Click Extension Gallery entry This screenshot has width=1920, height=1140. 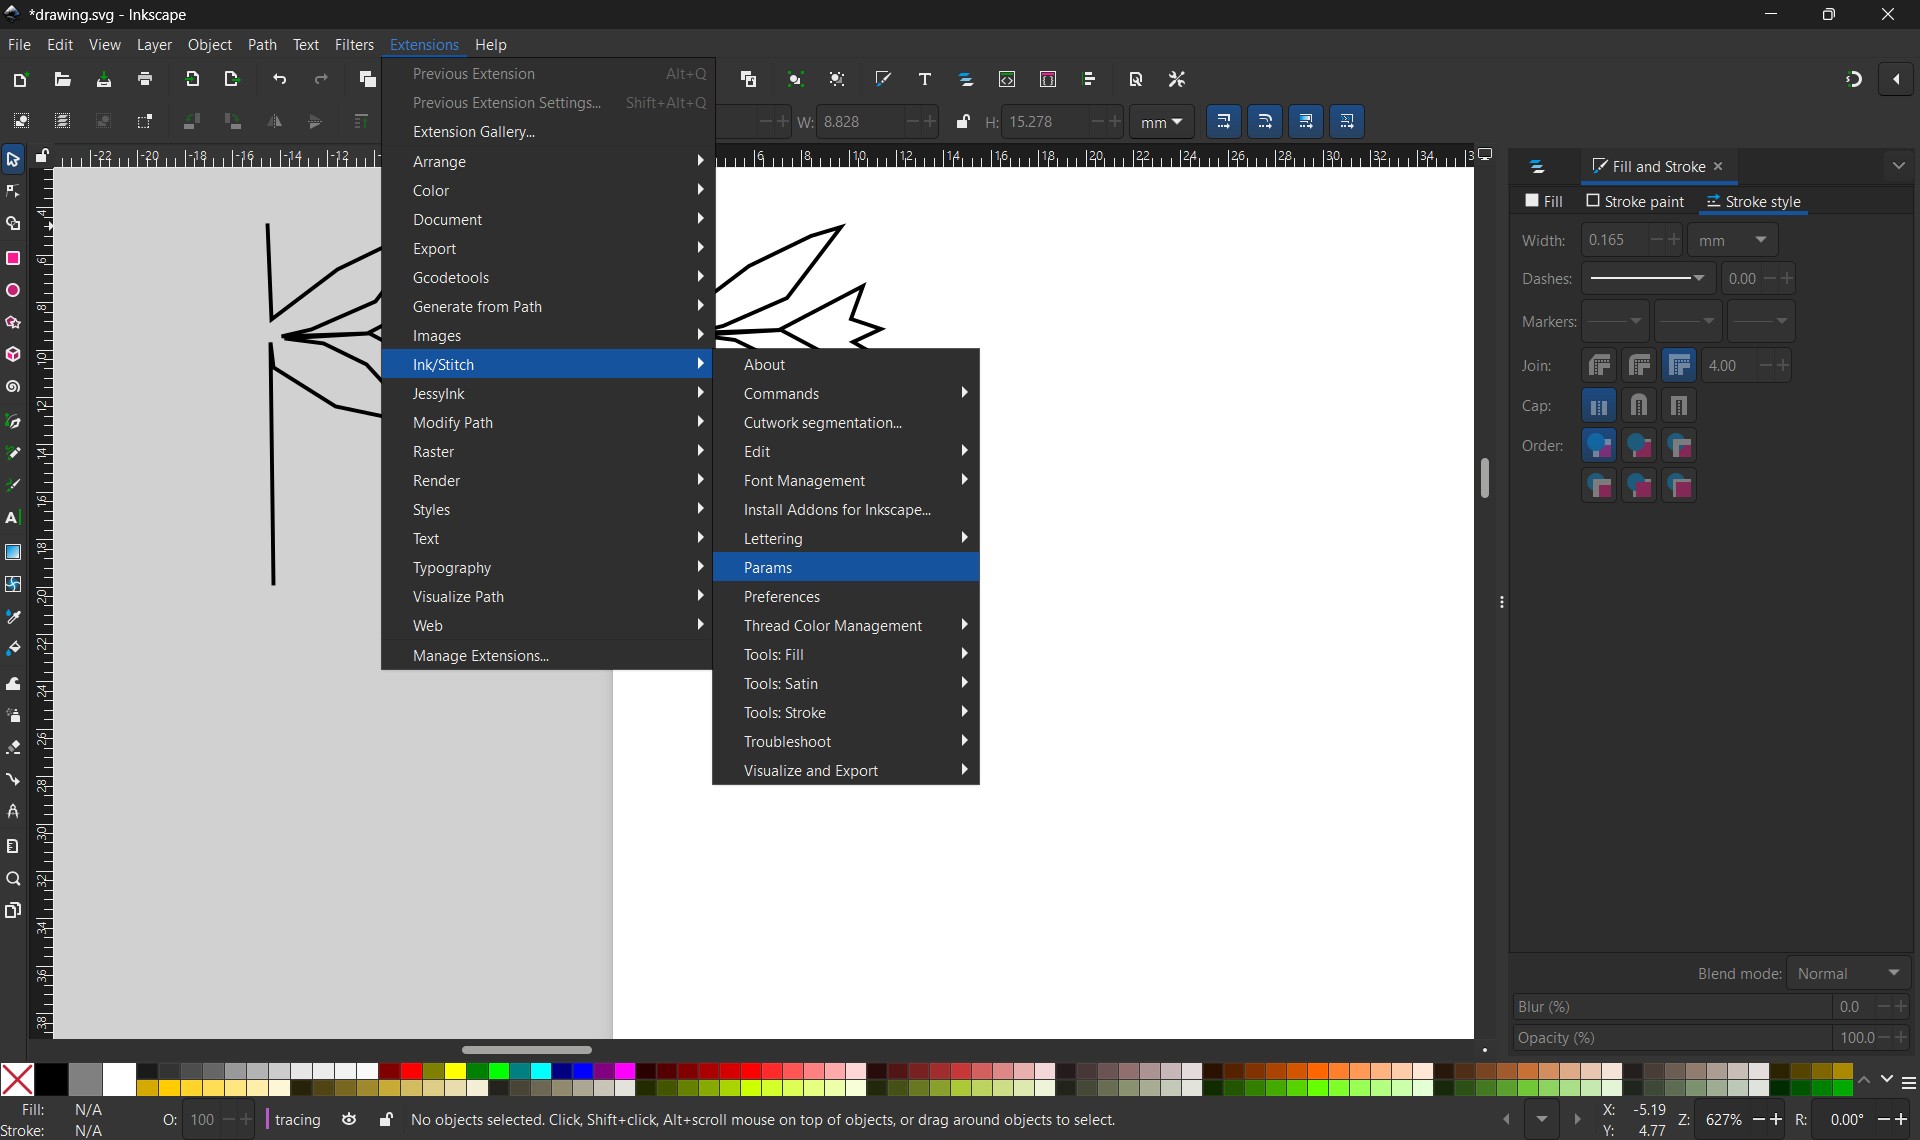tap(547, 132)
